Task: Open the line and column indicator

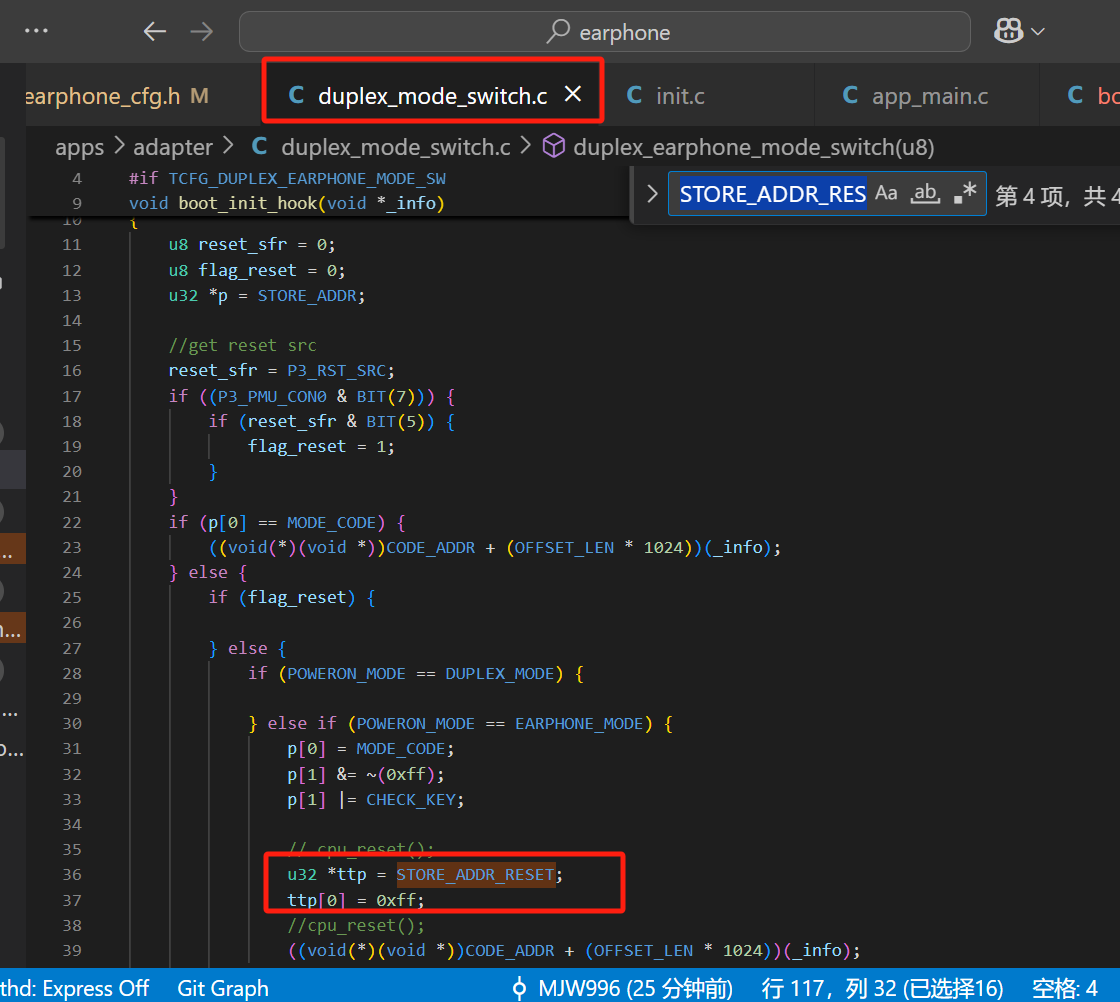Action: [882, 988]
